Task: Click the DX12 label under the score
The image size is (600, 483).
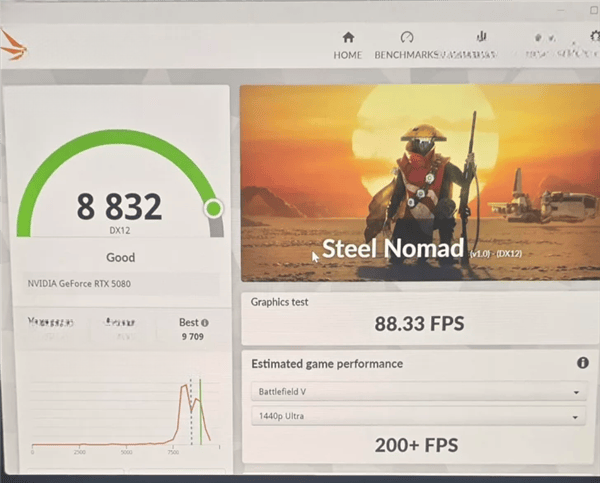Action: [x=120, y=230]
